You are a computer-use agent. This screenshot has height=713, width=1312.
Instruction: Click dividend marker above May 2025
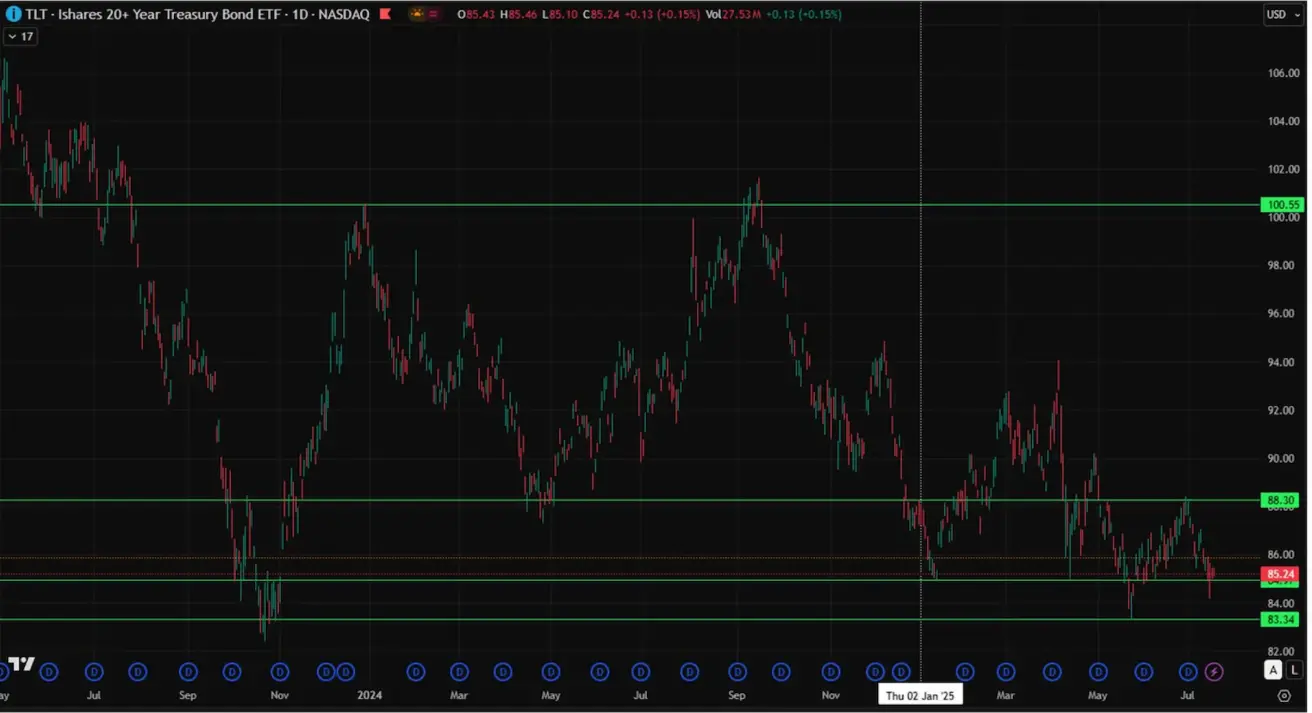point(1098,671)
